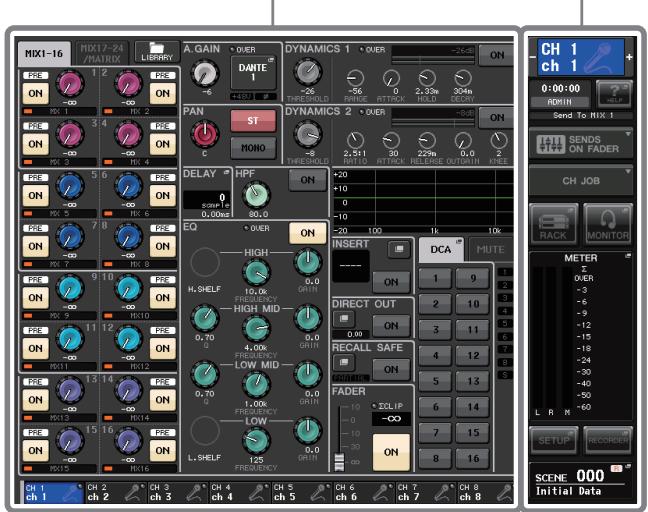Toggle the MIX 1 send ON button
Screen dimensions: 648x512
pyautogui.click(x=36, y=93)
